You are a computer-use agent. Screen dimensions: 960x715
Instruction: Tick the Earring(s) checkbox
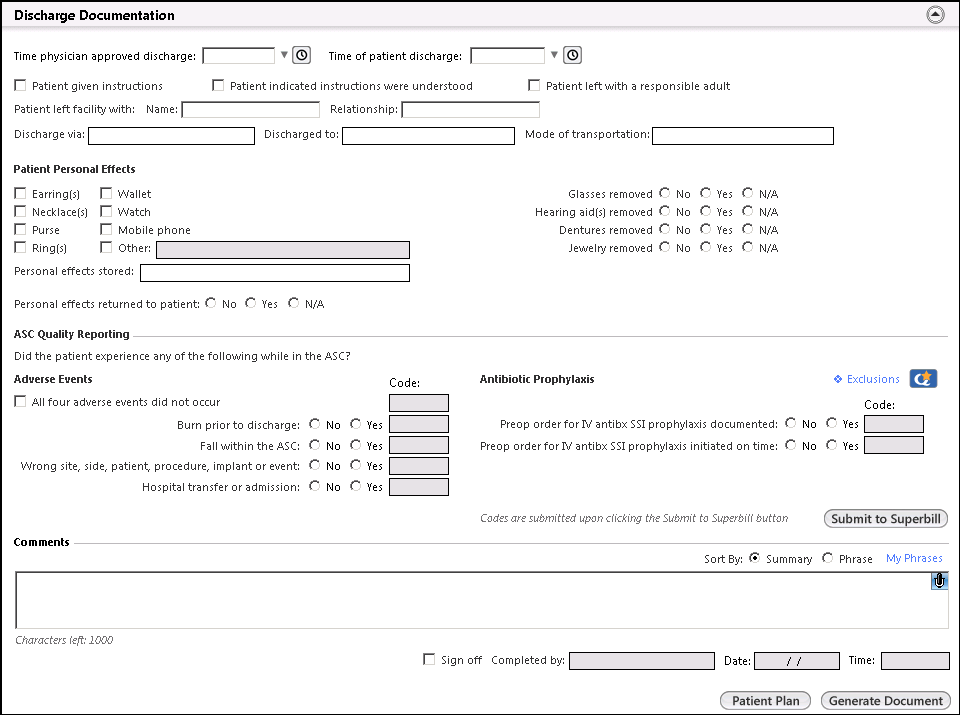point(20,193)
